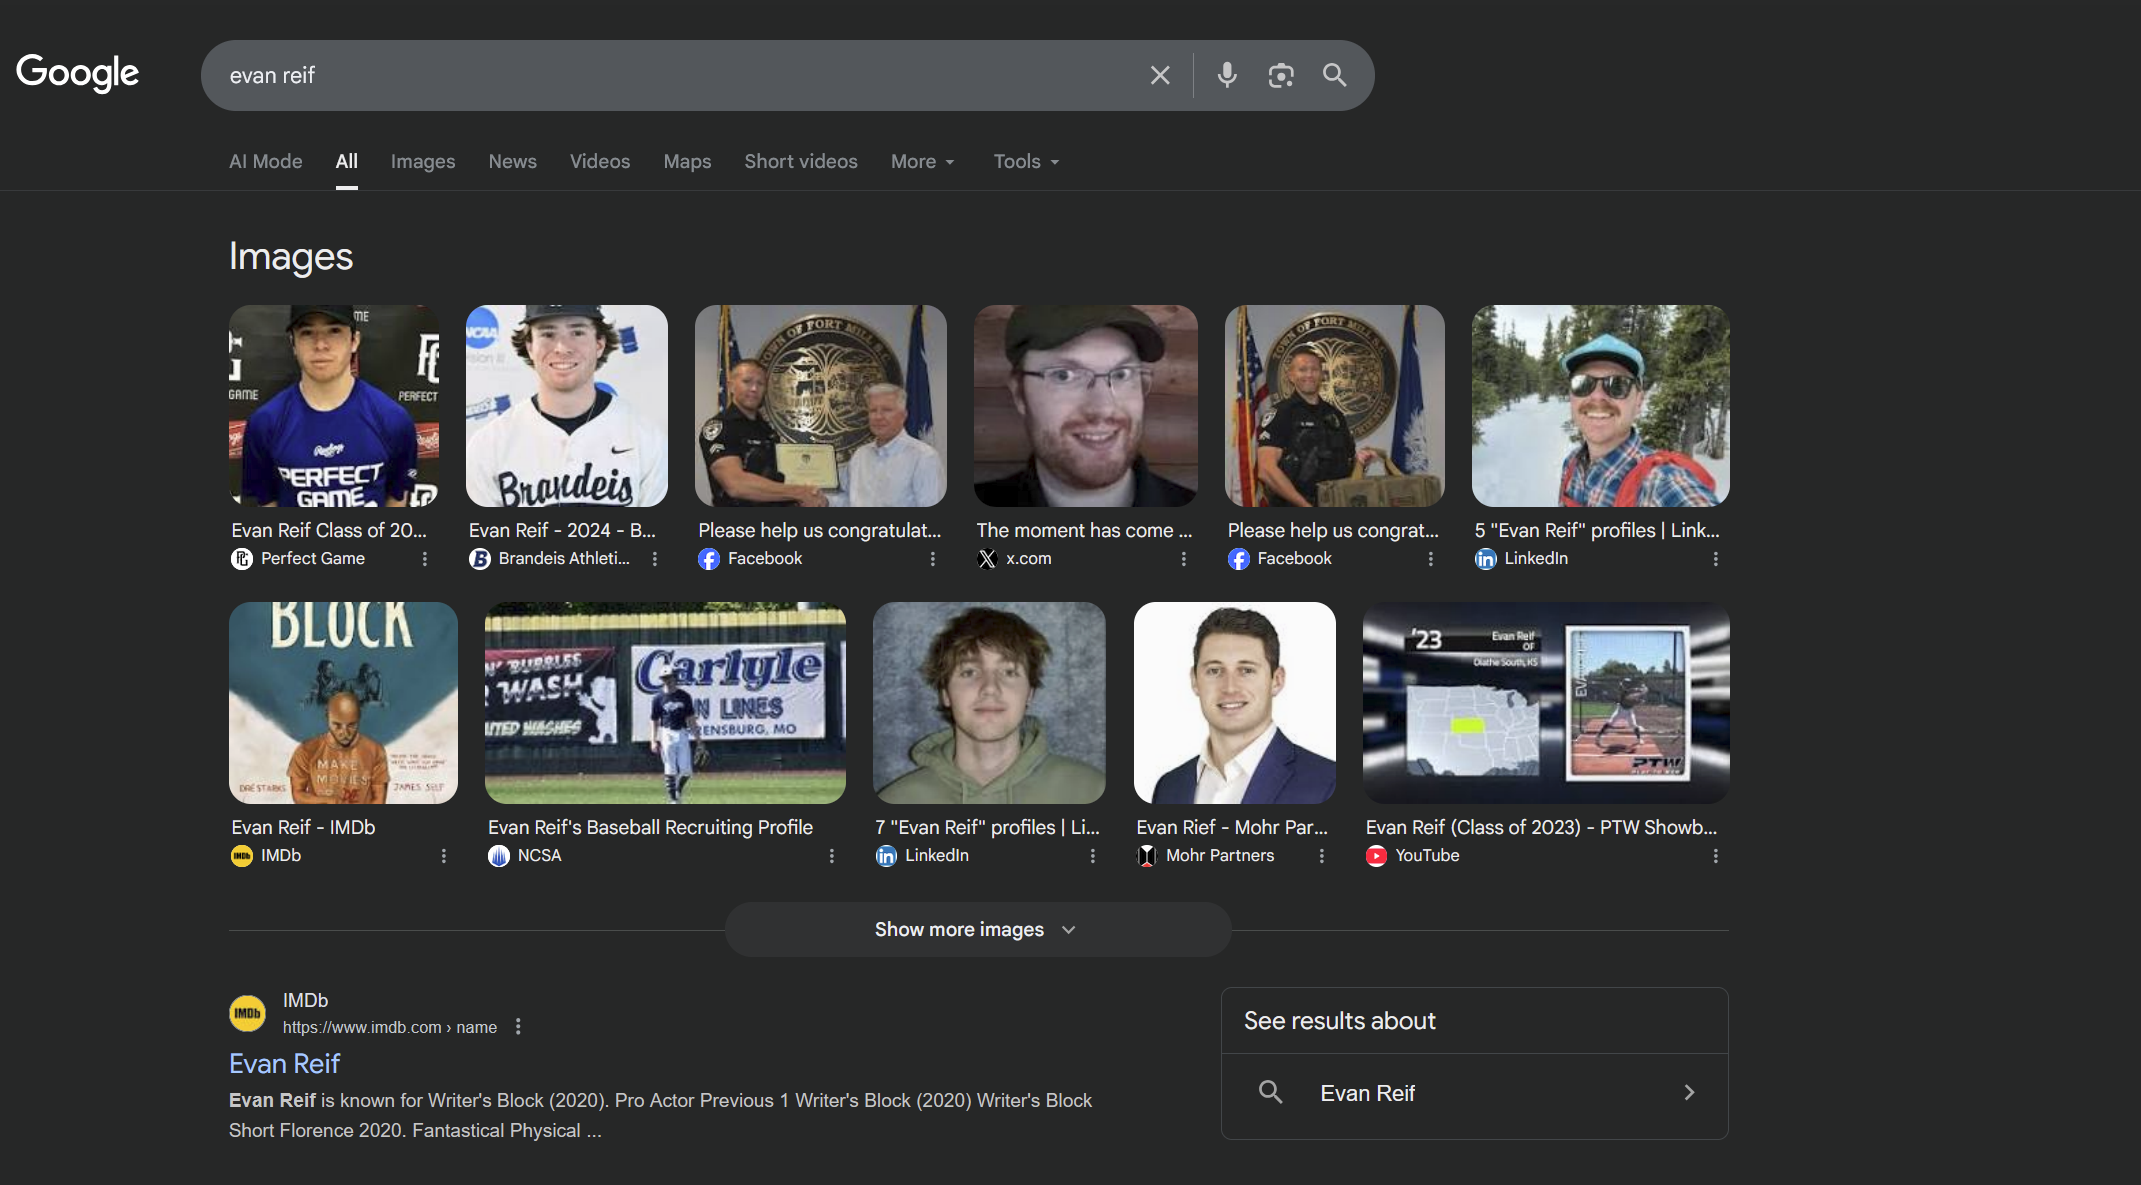2141x1185 pixels.
Task: Switch to the Images tab
Action: pyautogui.click(x=422, y=161)
